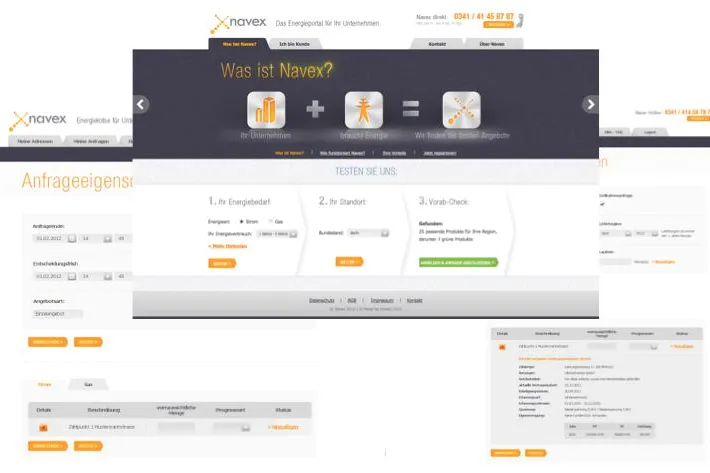Image resolution: width=710 pixels, height=473 pixels.
Task: Click the Laufzeit input field on the right page
Action: (615, 262)
